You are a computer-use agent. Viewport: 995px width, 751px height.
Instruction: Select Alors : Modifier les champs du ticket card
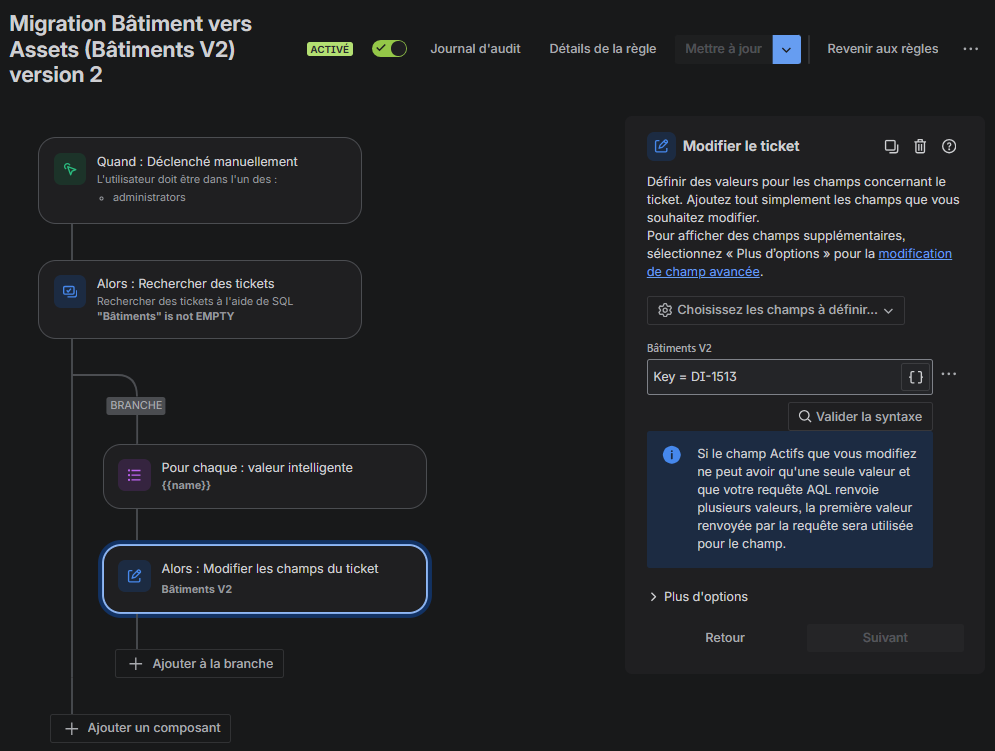(x=265, y=578)
